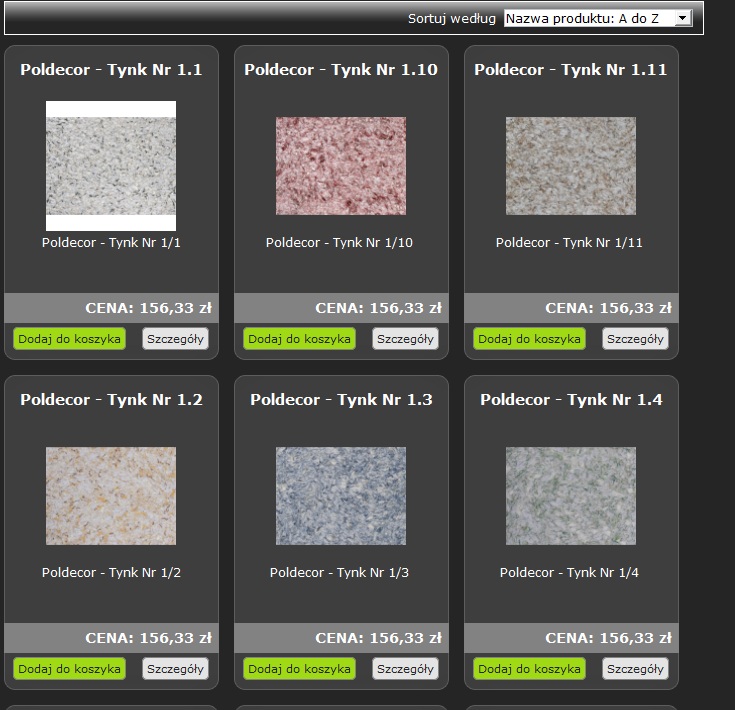This screenshot has width=735, height=710.
Task: Select the description text 'Poldecor - Tynk Nr 1/3'
Action: [x=339, y=573]
